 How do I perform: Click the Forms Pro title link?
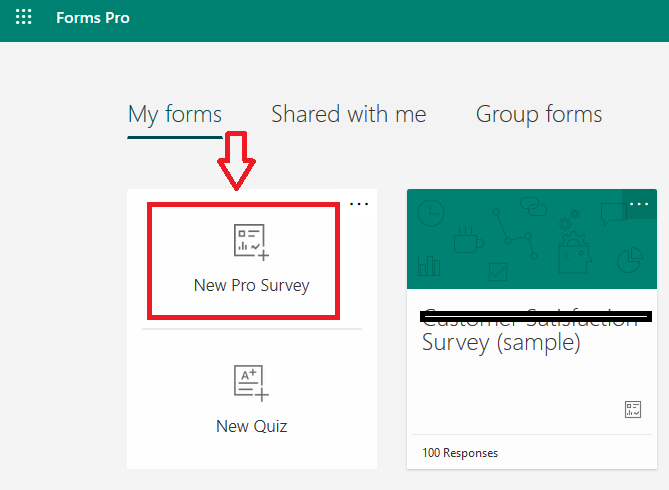(93, 18)
